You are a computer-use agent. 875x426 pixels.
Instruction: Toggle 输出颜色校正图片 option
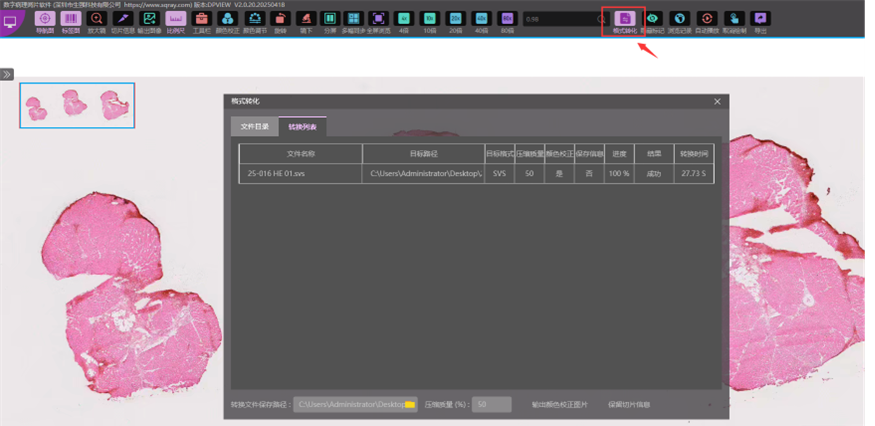[559, 404]
